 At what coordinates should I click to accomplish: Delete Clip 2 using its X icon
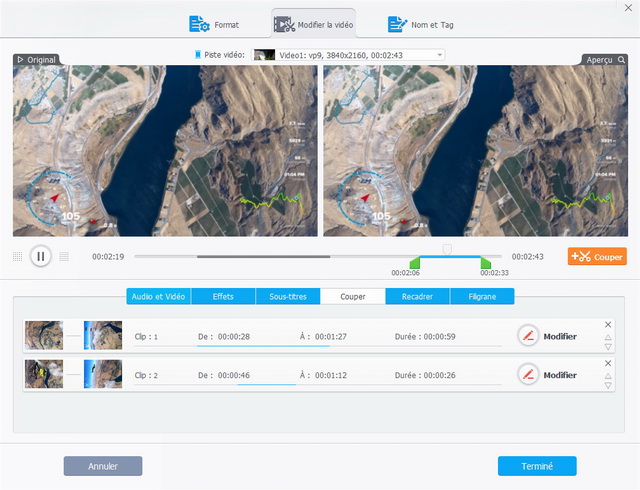(x=608, y=363)
